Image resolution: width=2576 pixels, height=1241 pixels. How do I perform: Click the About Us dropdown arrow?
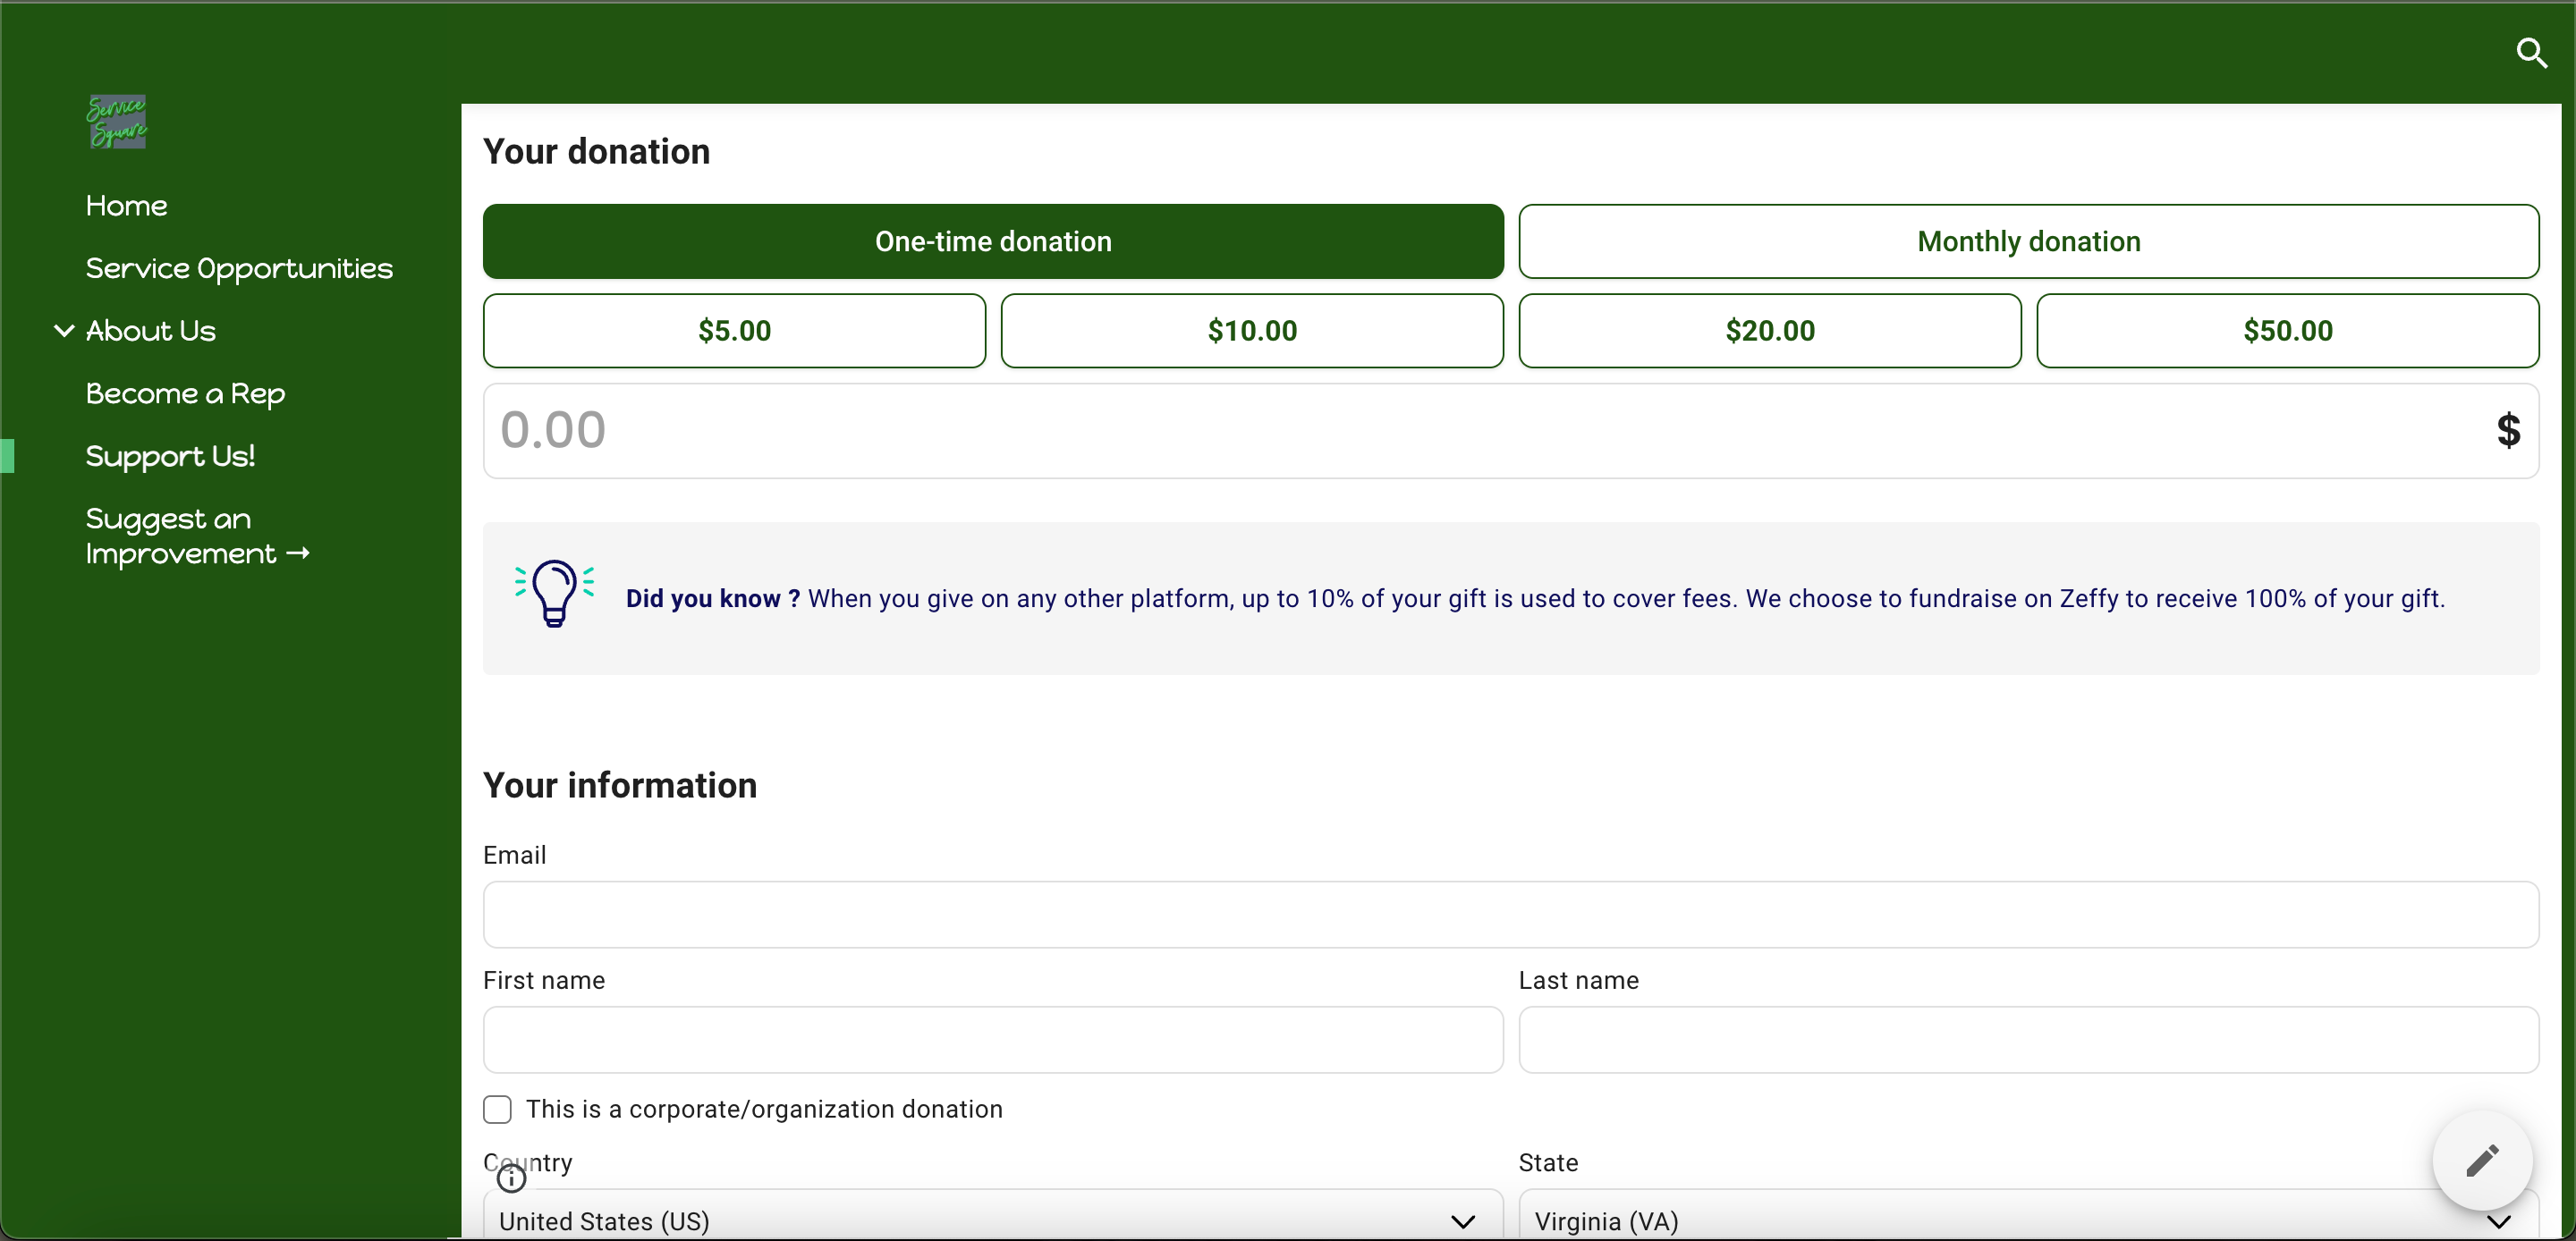click(x=64, y=332)
